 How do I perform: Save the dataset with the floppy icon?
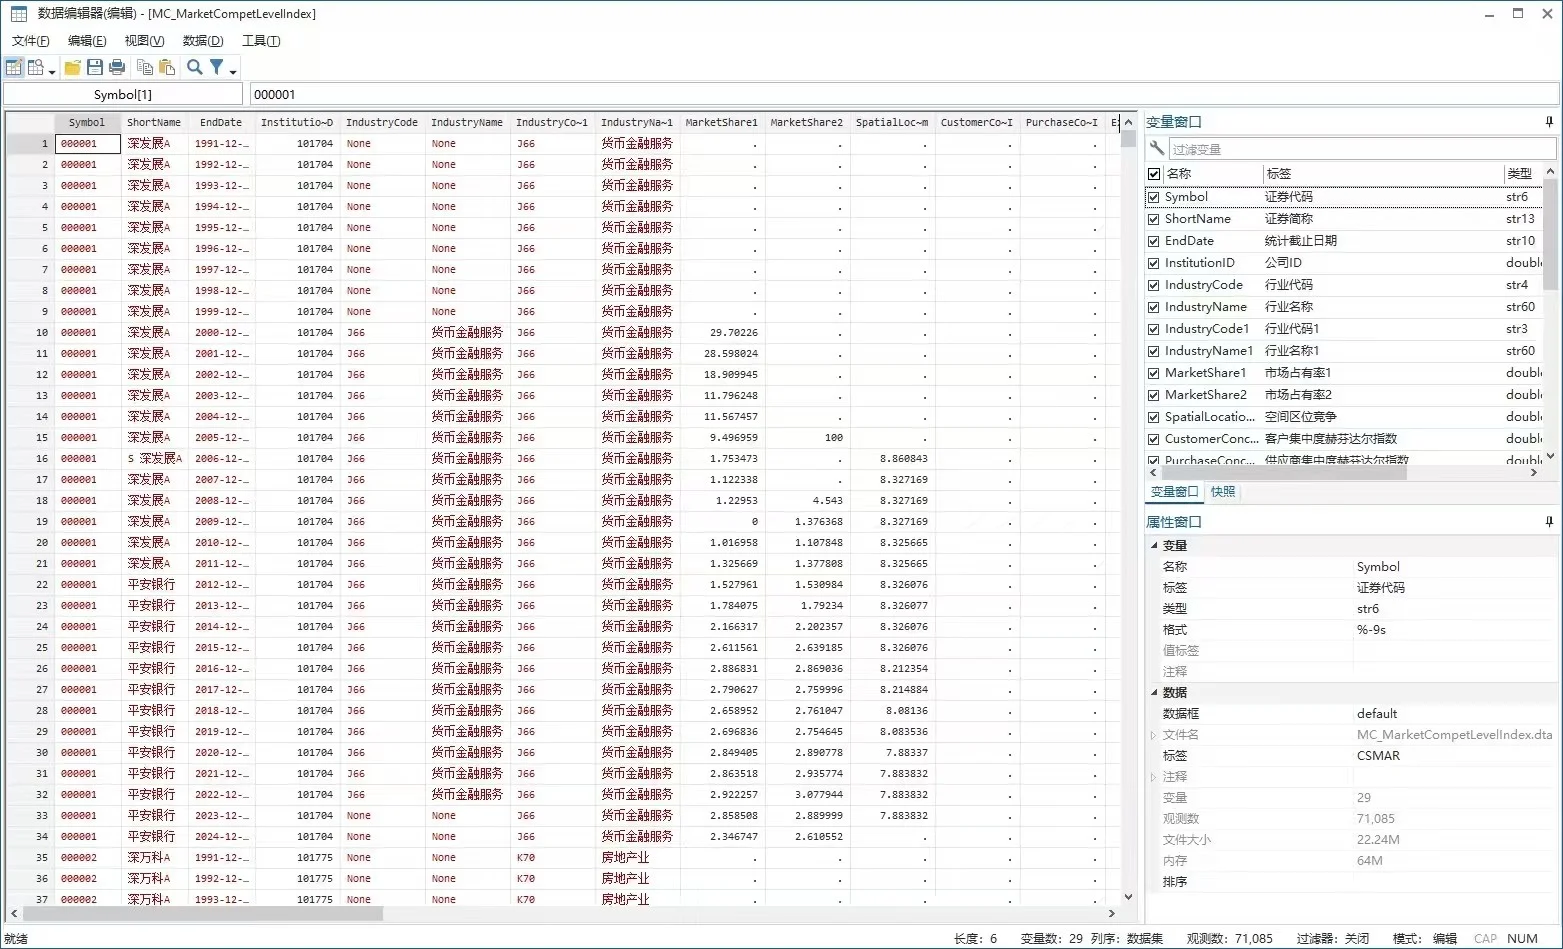tap(95, 67)
